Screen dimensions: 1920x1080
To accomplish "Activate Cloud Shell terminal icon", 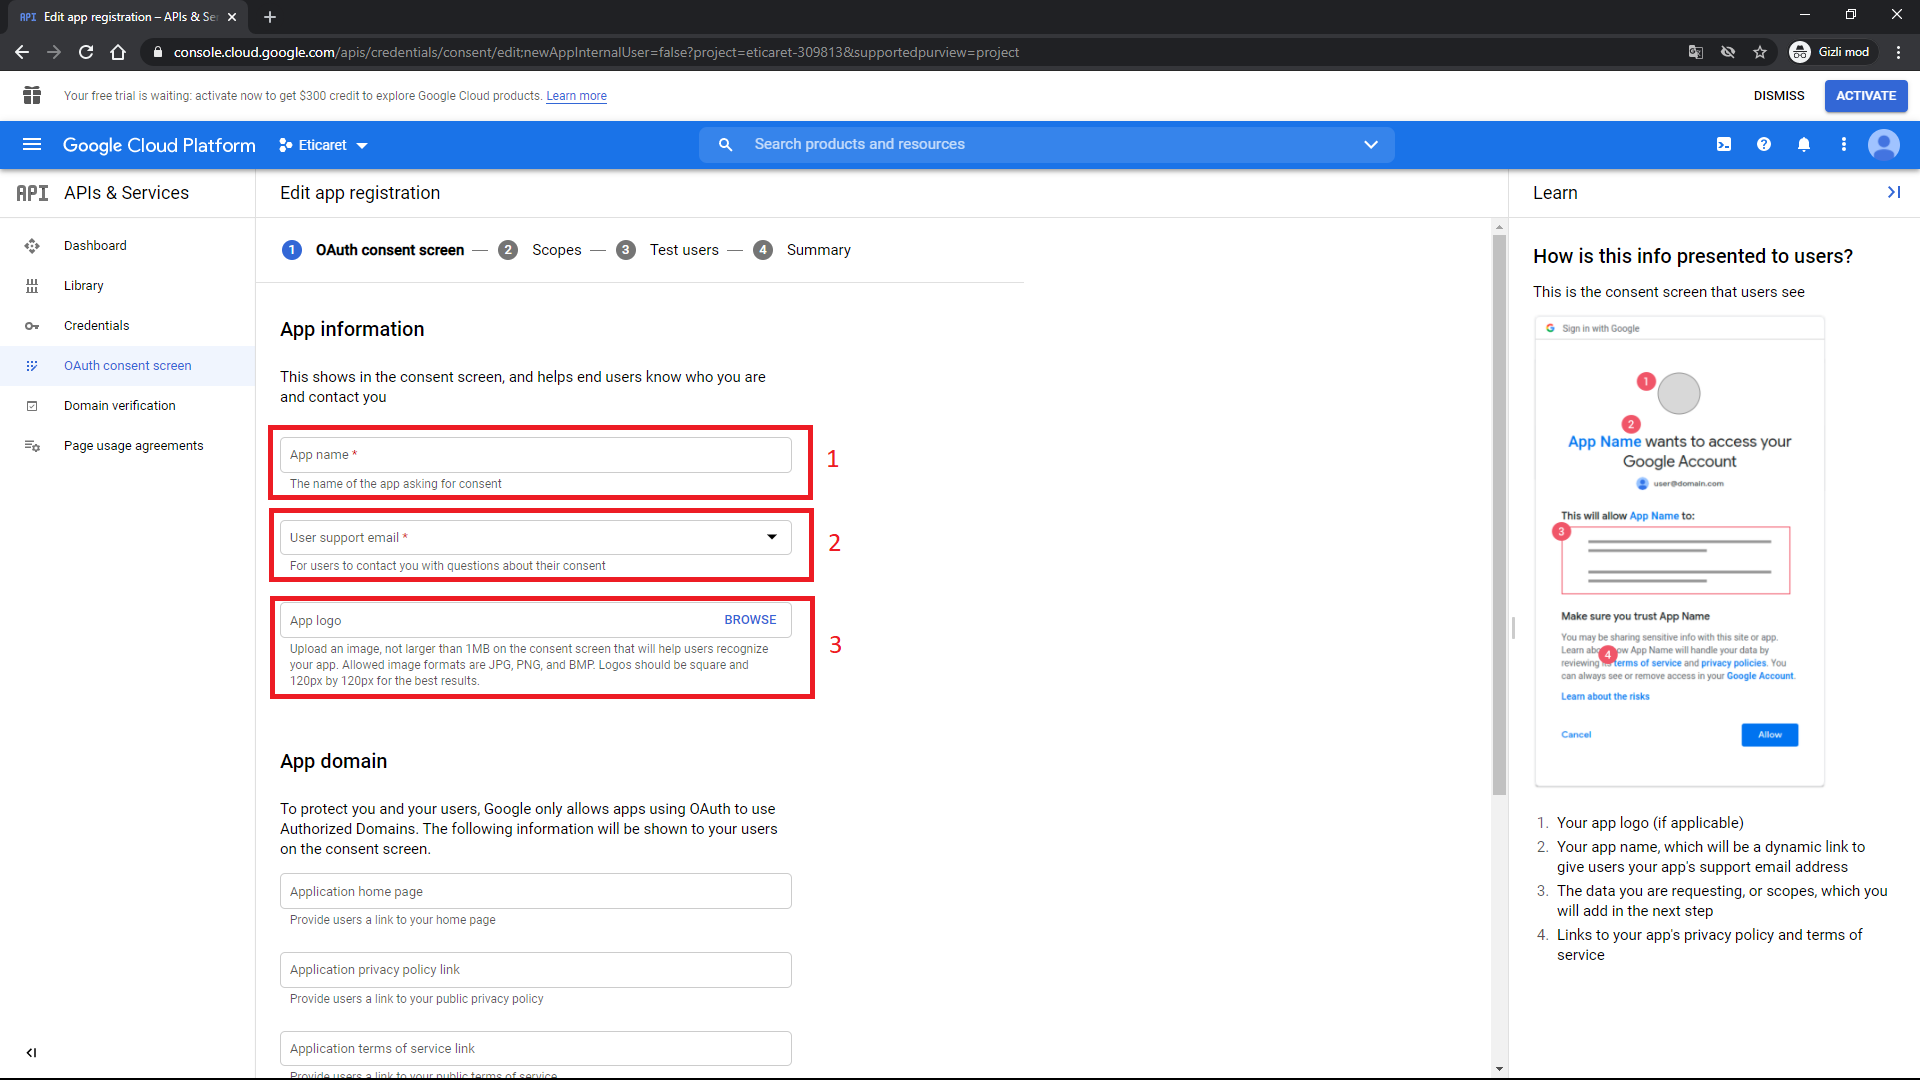I will point(1724,145).
